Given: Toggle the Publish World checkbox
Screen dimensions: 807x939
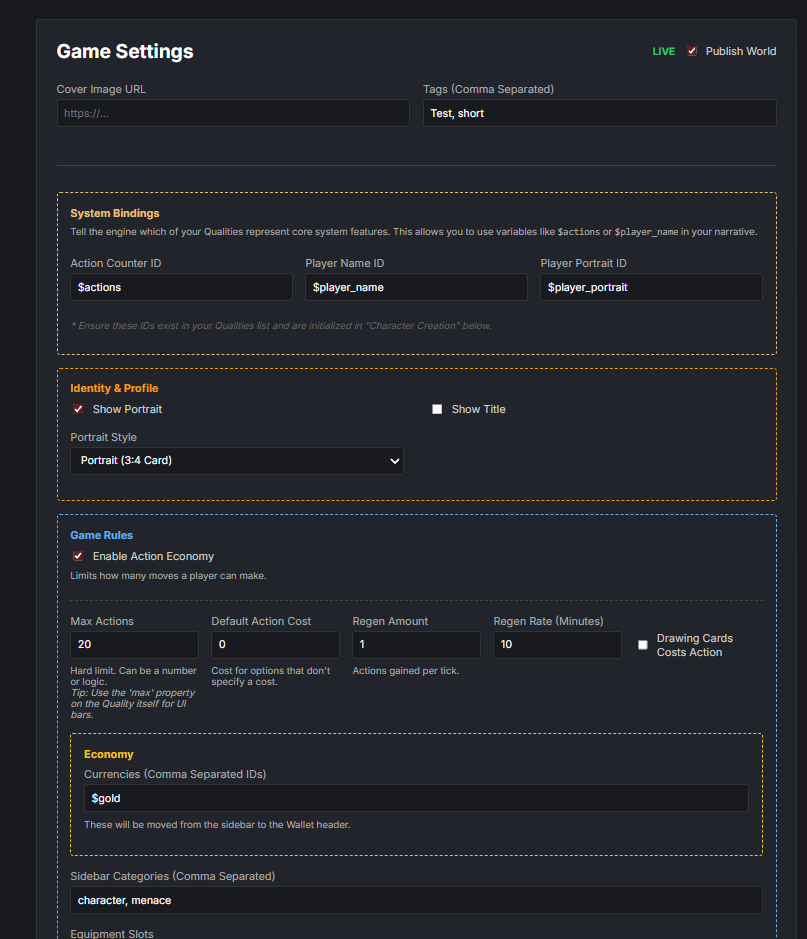Looking at the screenshot, I should (x=692, y=51).
